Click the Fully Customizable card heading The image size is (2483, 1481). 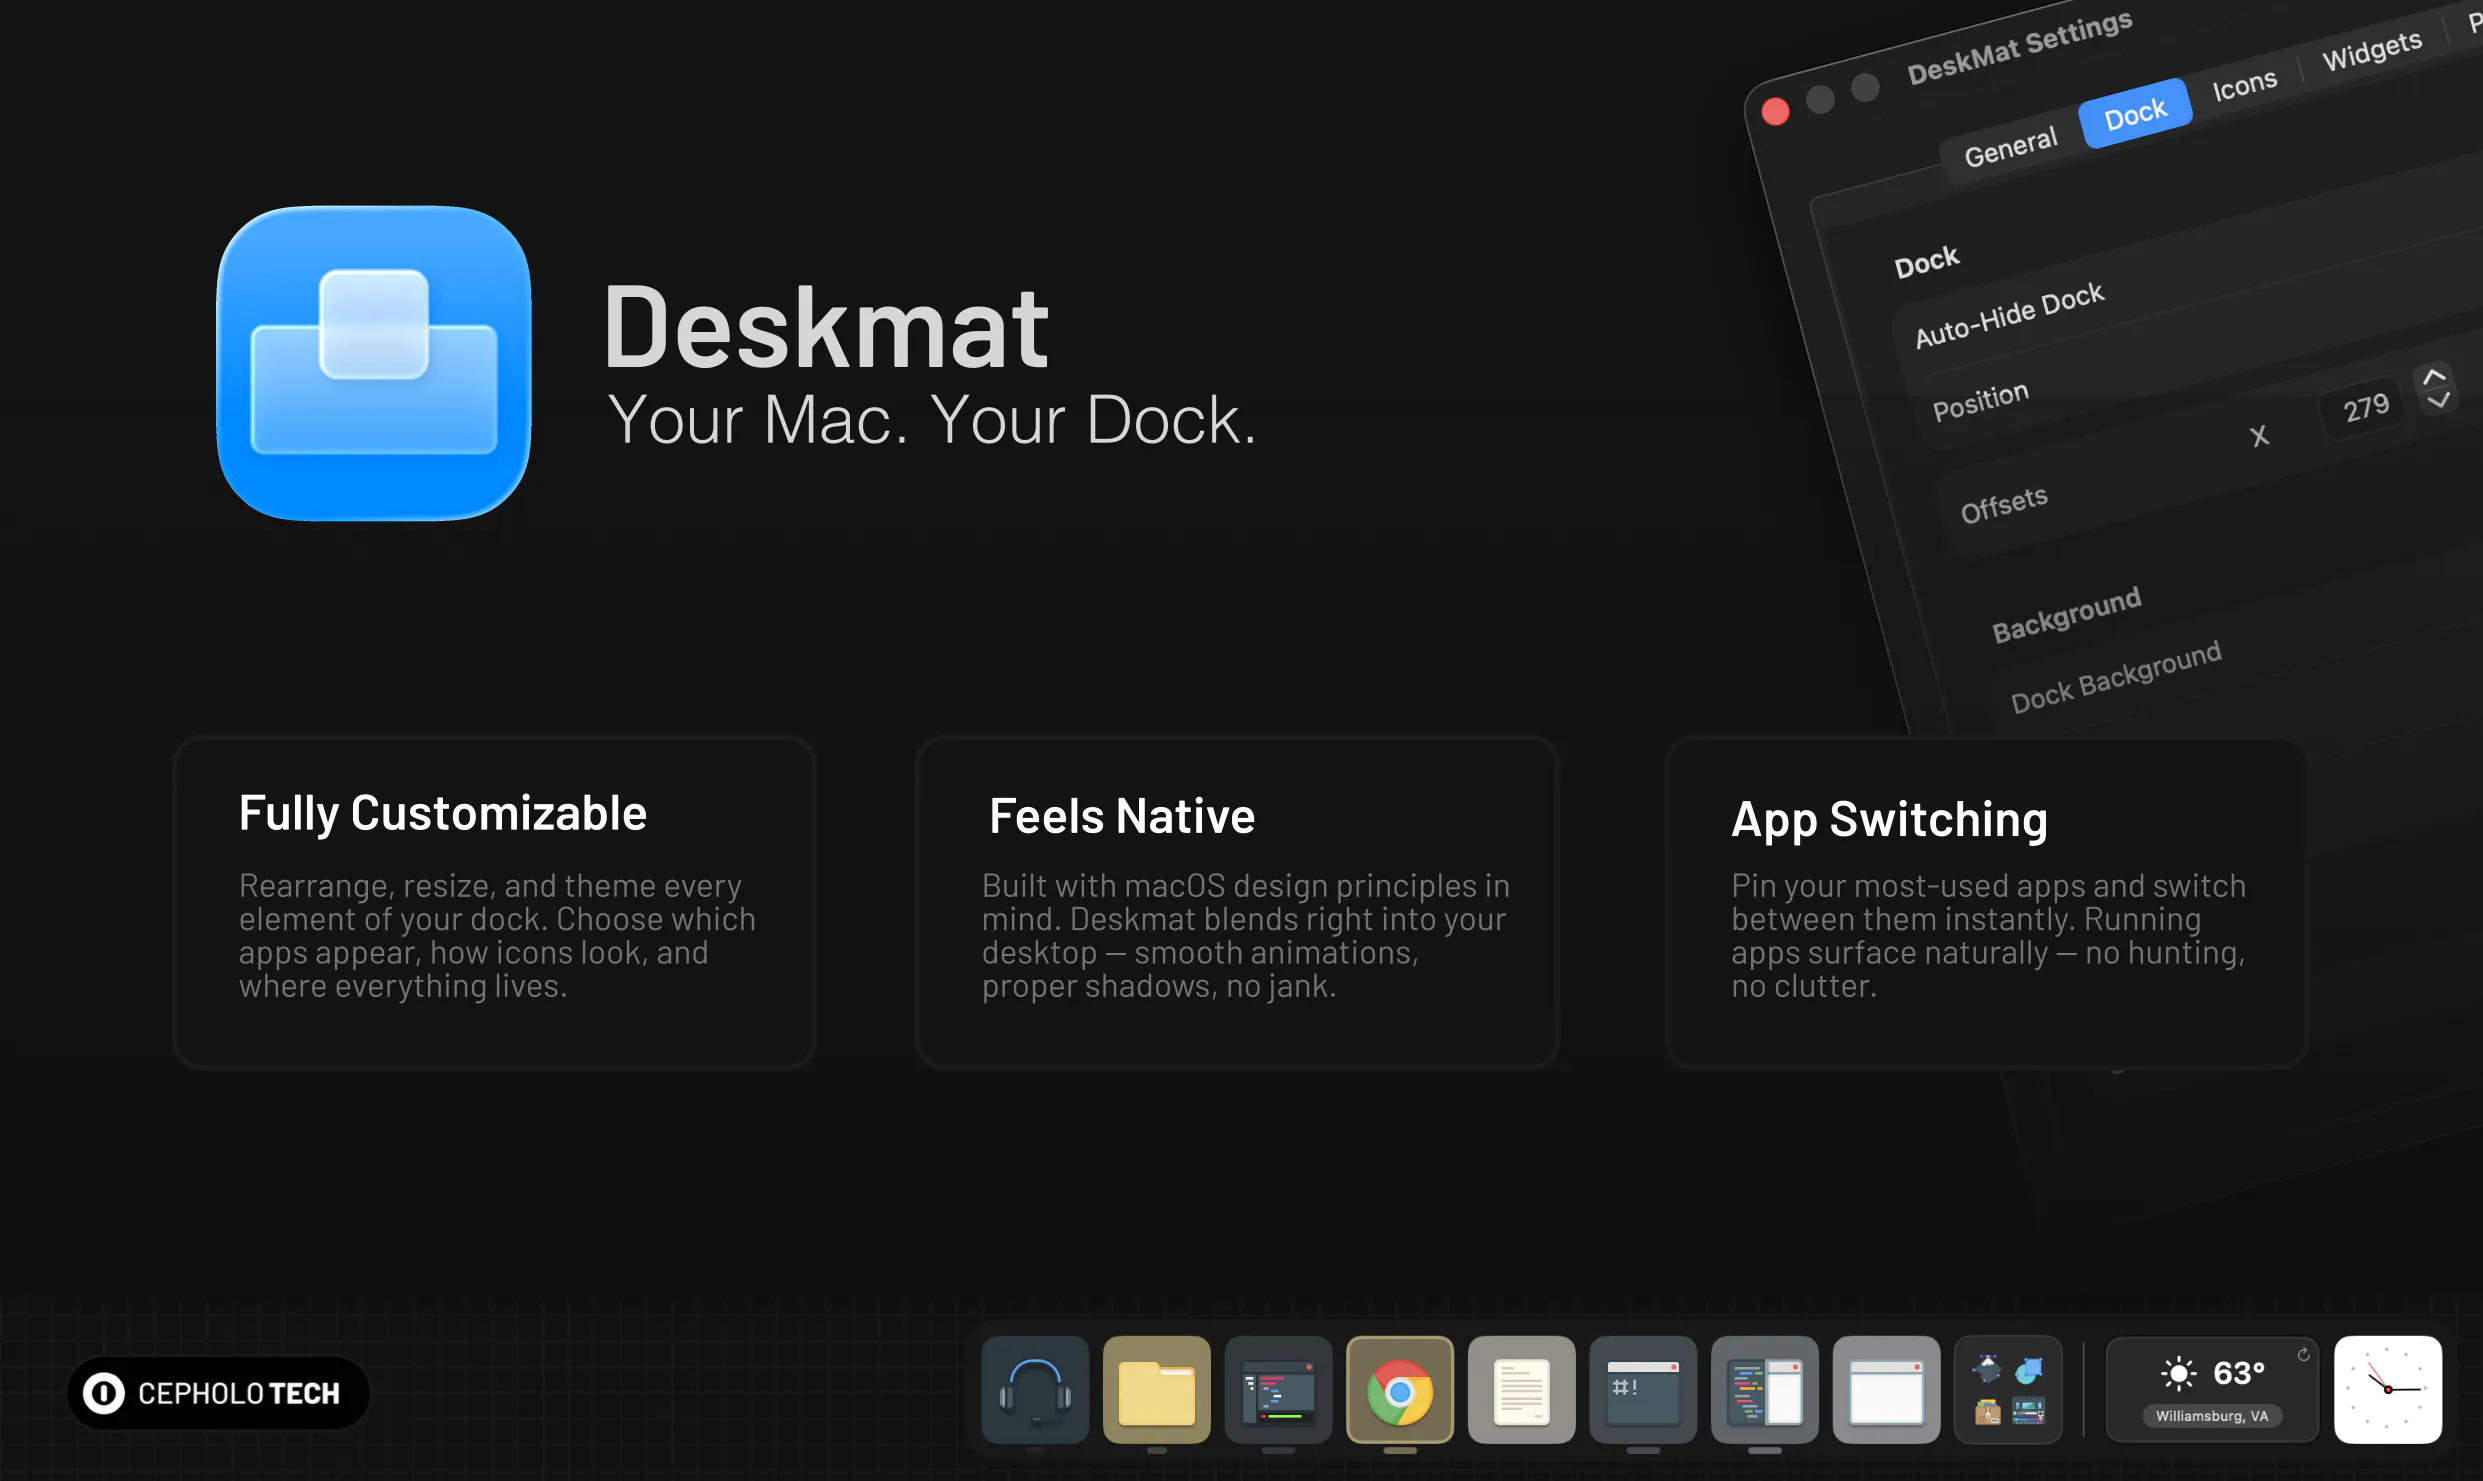443,814
